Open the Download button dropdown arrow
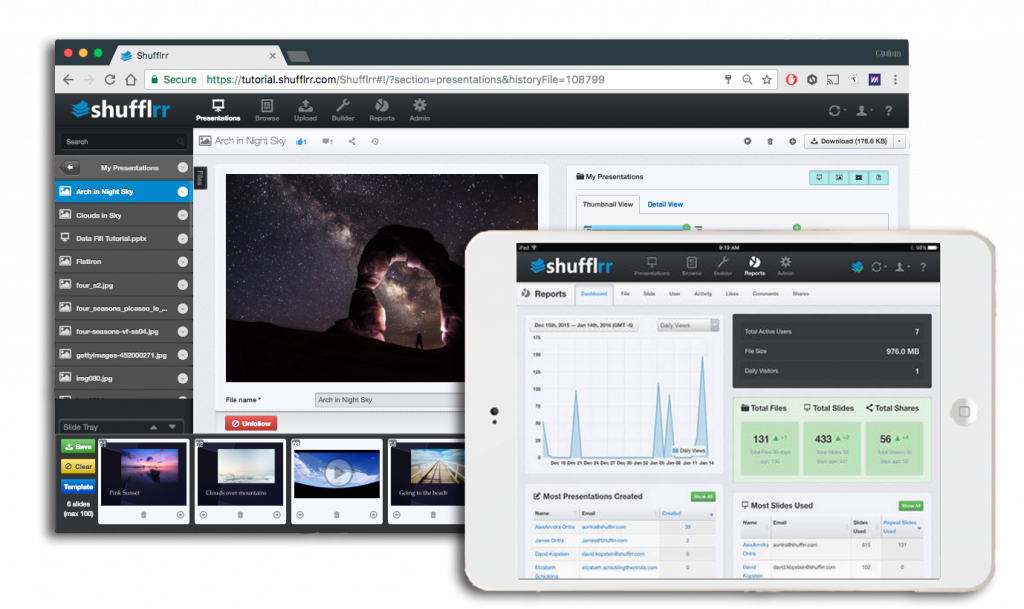1024x609 pixels. pos(900,142)
